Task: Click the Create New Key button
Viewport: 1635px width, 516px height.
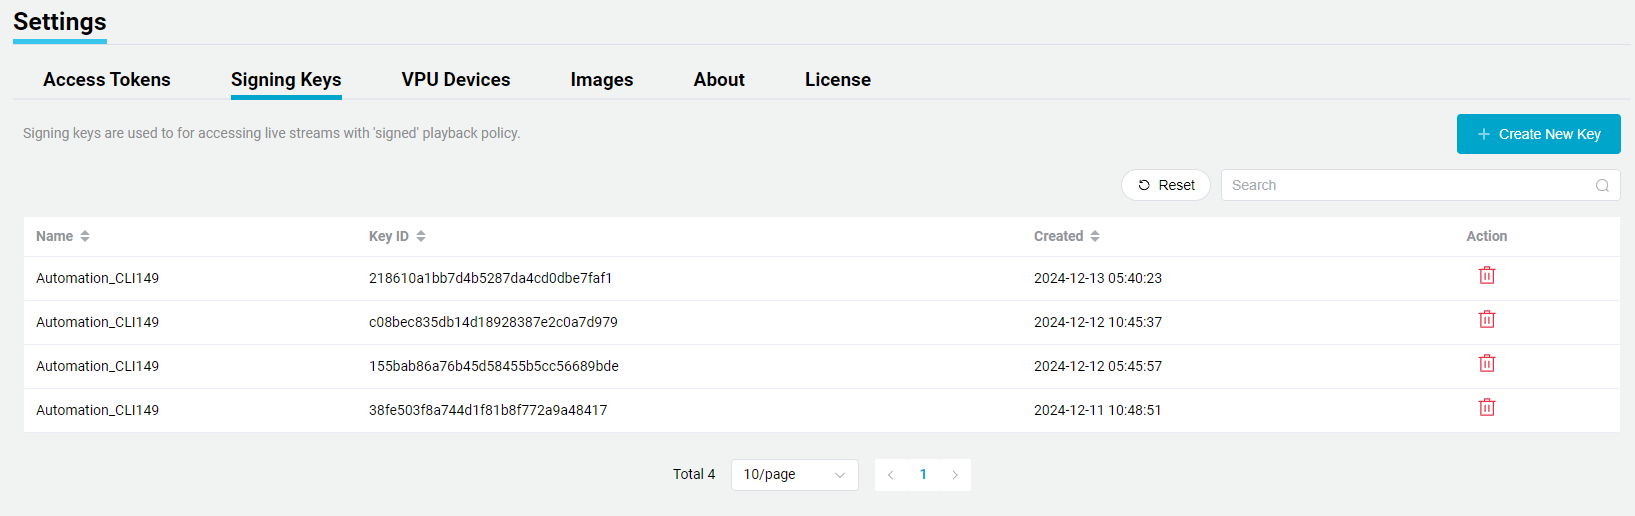Action: (1538, 134)
